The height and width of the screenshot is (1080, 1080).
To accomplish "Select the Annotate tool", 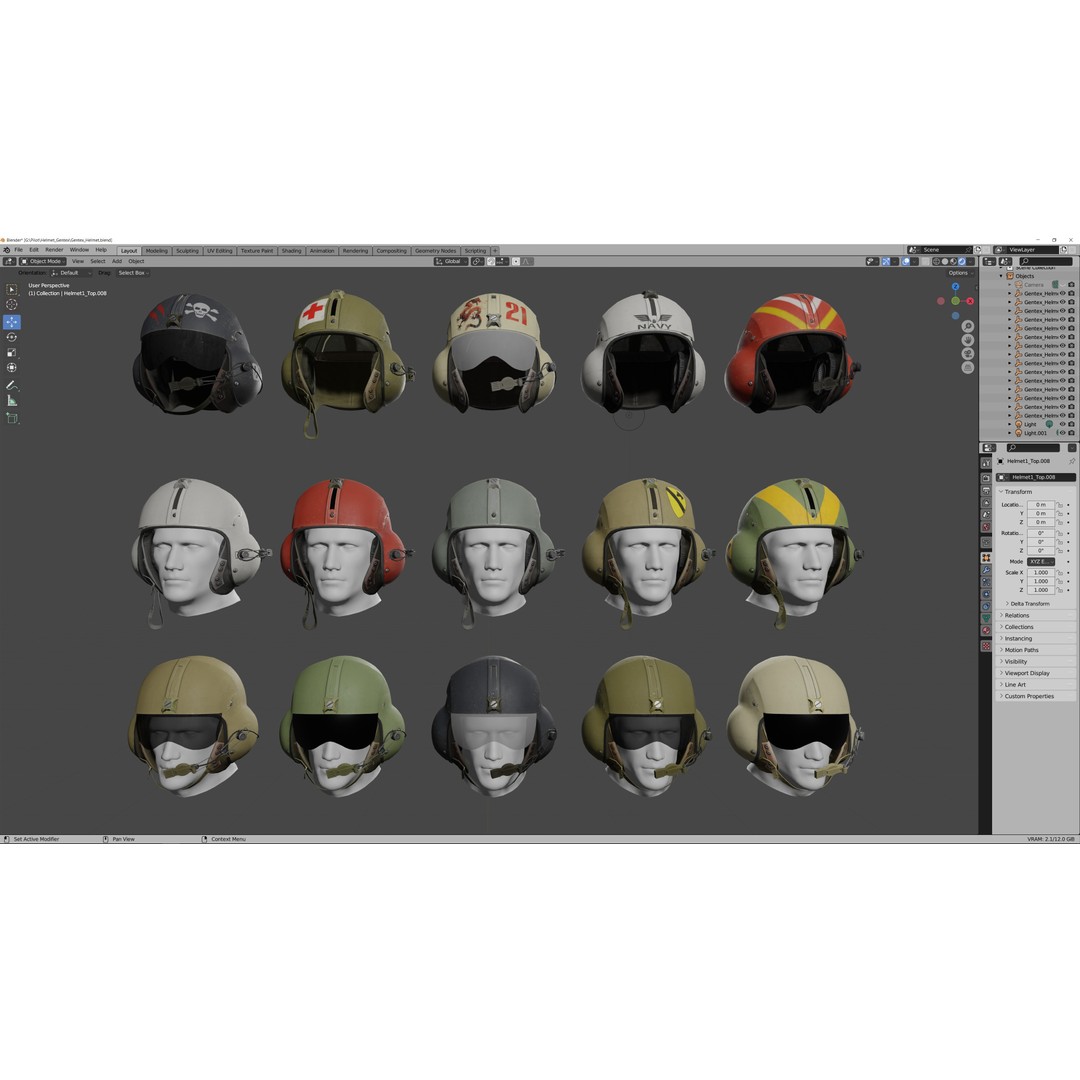I will (x=12, y=383).
